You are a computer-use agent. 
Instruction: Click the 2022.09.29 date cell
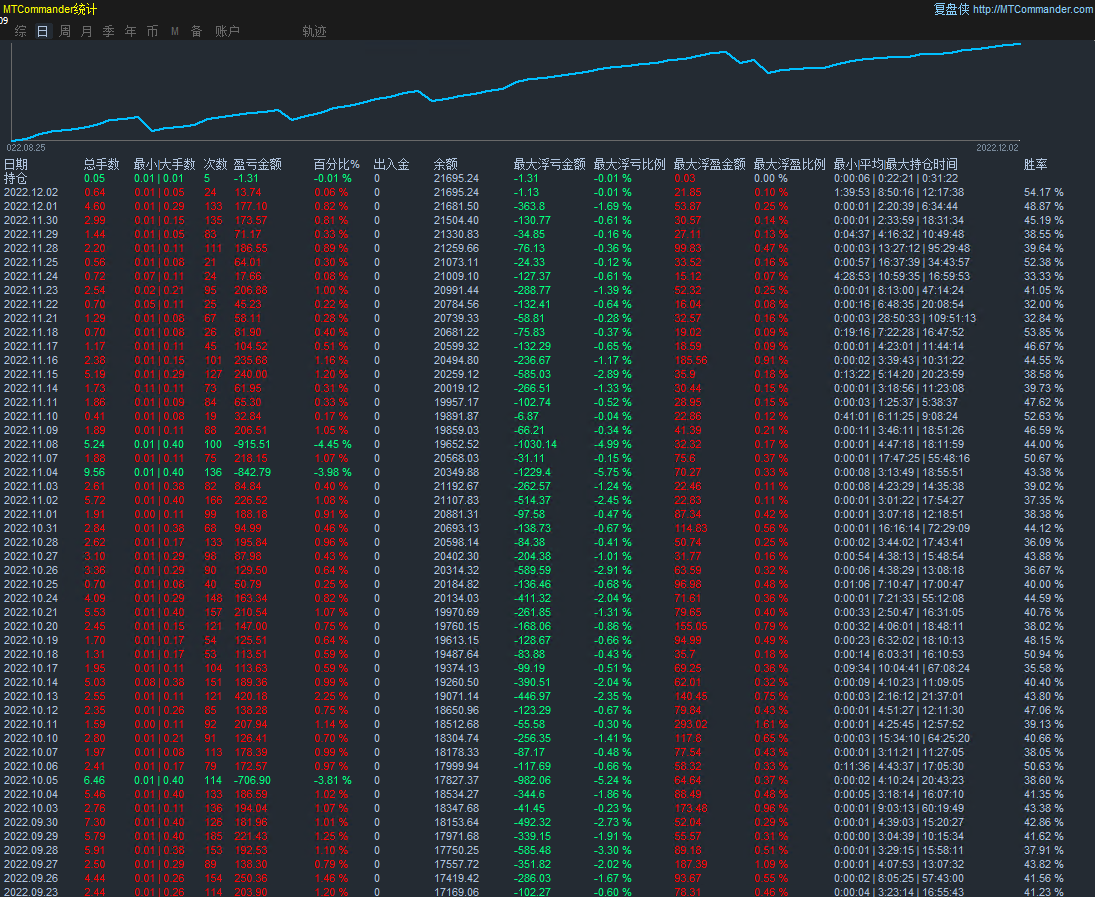[31, 836]
